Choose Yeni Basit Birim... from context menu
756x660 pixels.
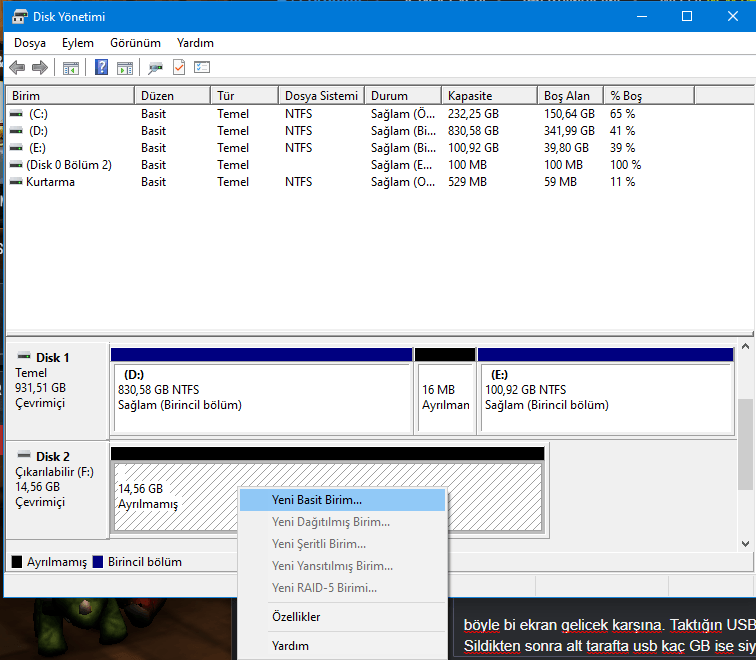[x=342, y=500]
